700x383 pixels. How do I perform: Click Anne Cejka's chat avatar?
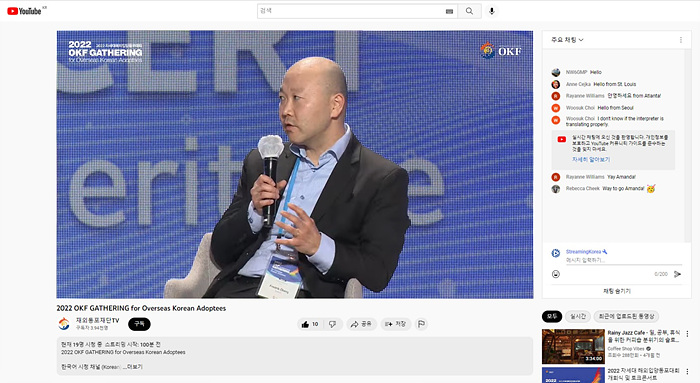(x=556, y=84)
